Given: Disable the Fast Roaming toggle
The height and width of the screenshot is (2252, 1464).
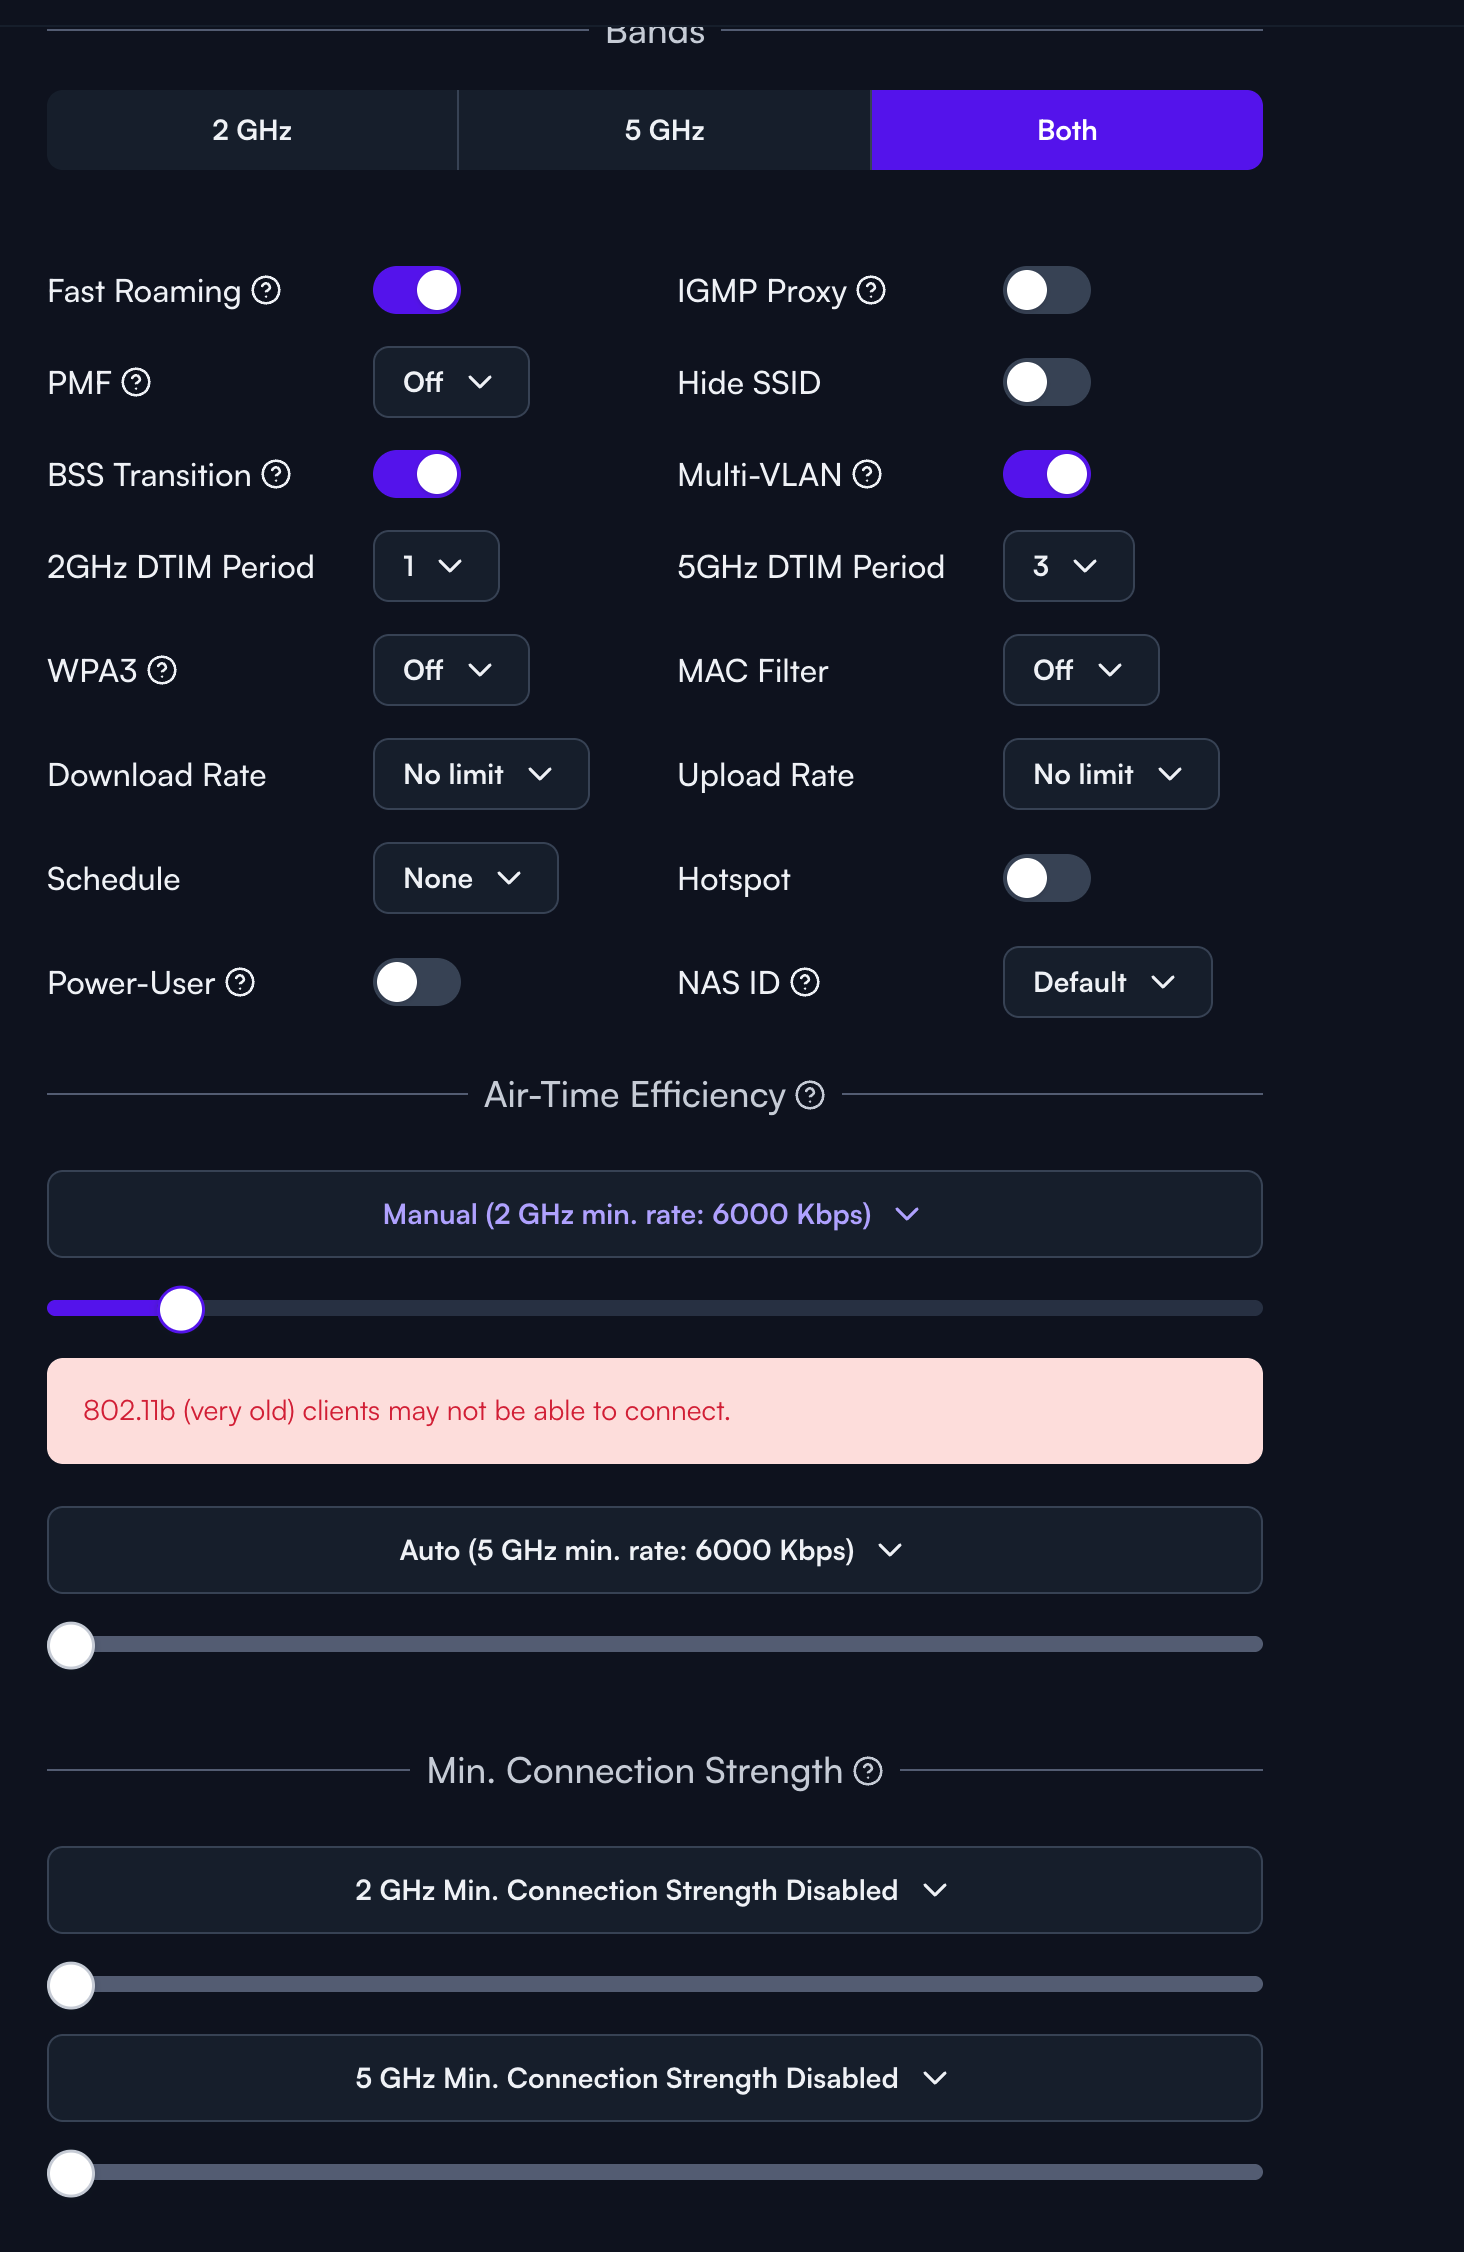Looking at the screenshot, I should 417,290.
